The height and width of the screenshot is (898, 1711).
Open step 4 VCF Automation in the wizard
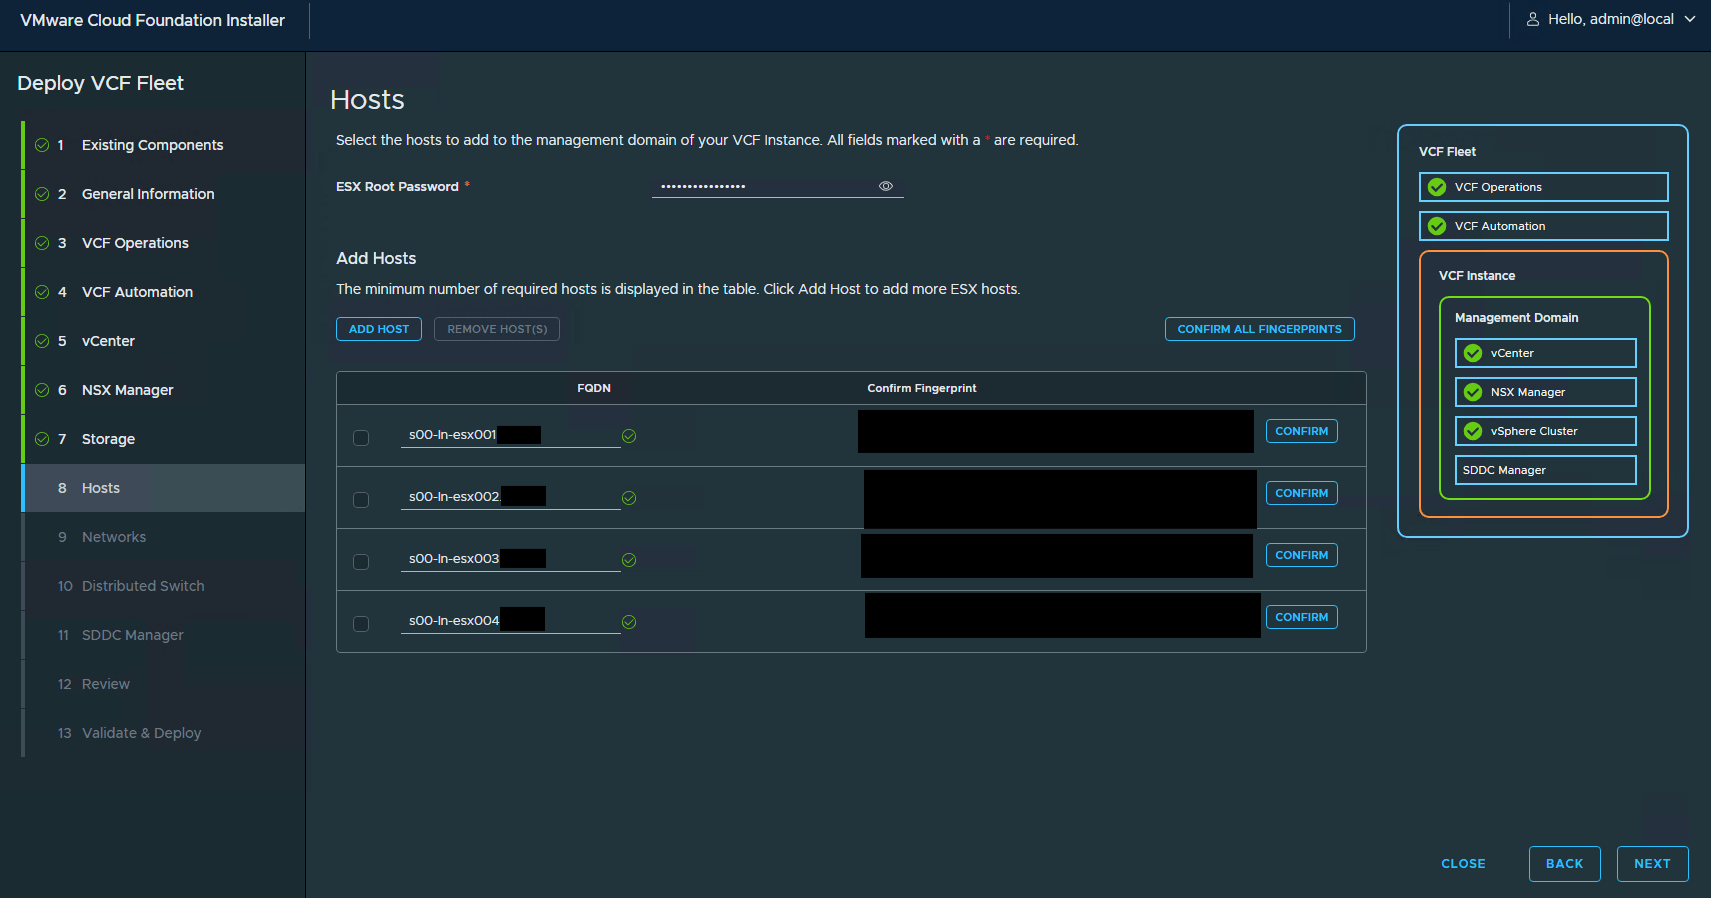[x=163, y=292]
